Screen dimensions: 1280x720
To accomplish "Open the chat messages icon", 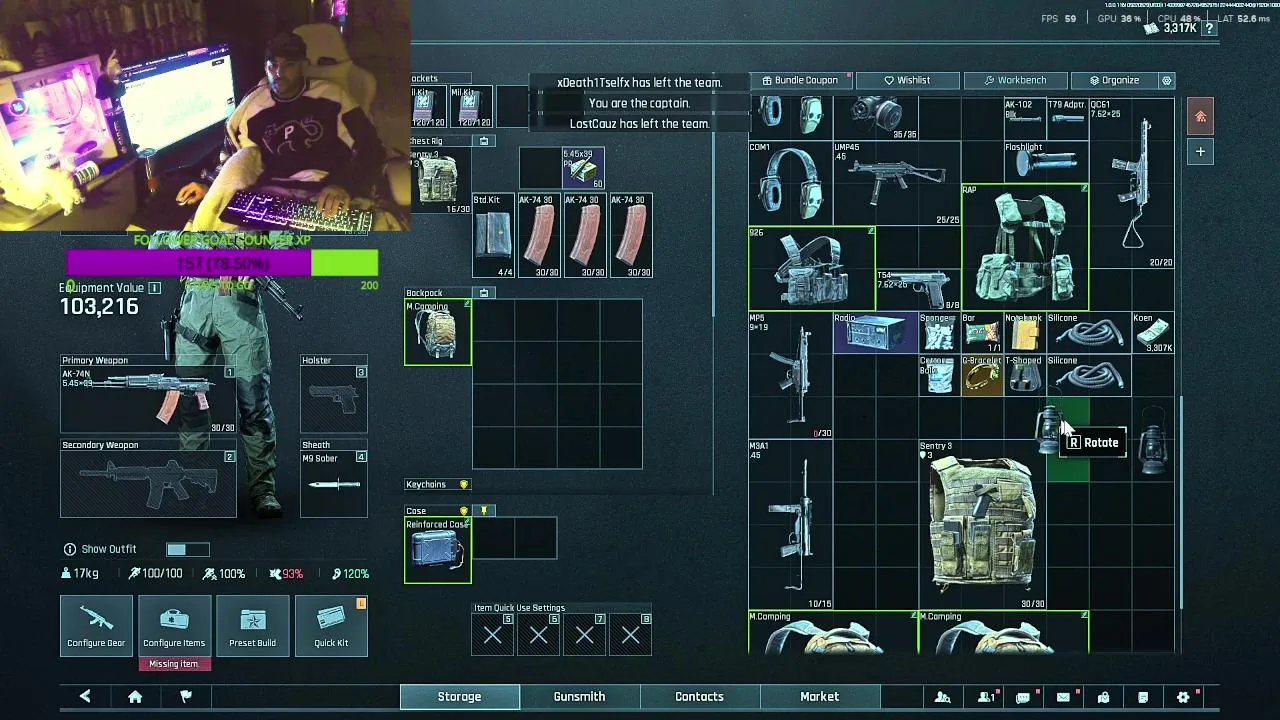I will point(1023,697).
